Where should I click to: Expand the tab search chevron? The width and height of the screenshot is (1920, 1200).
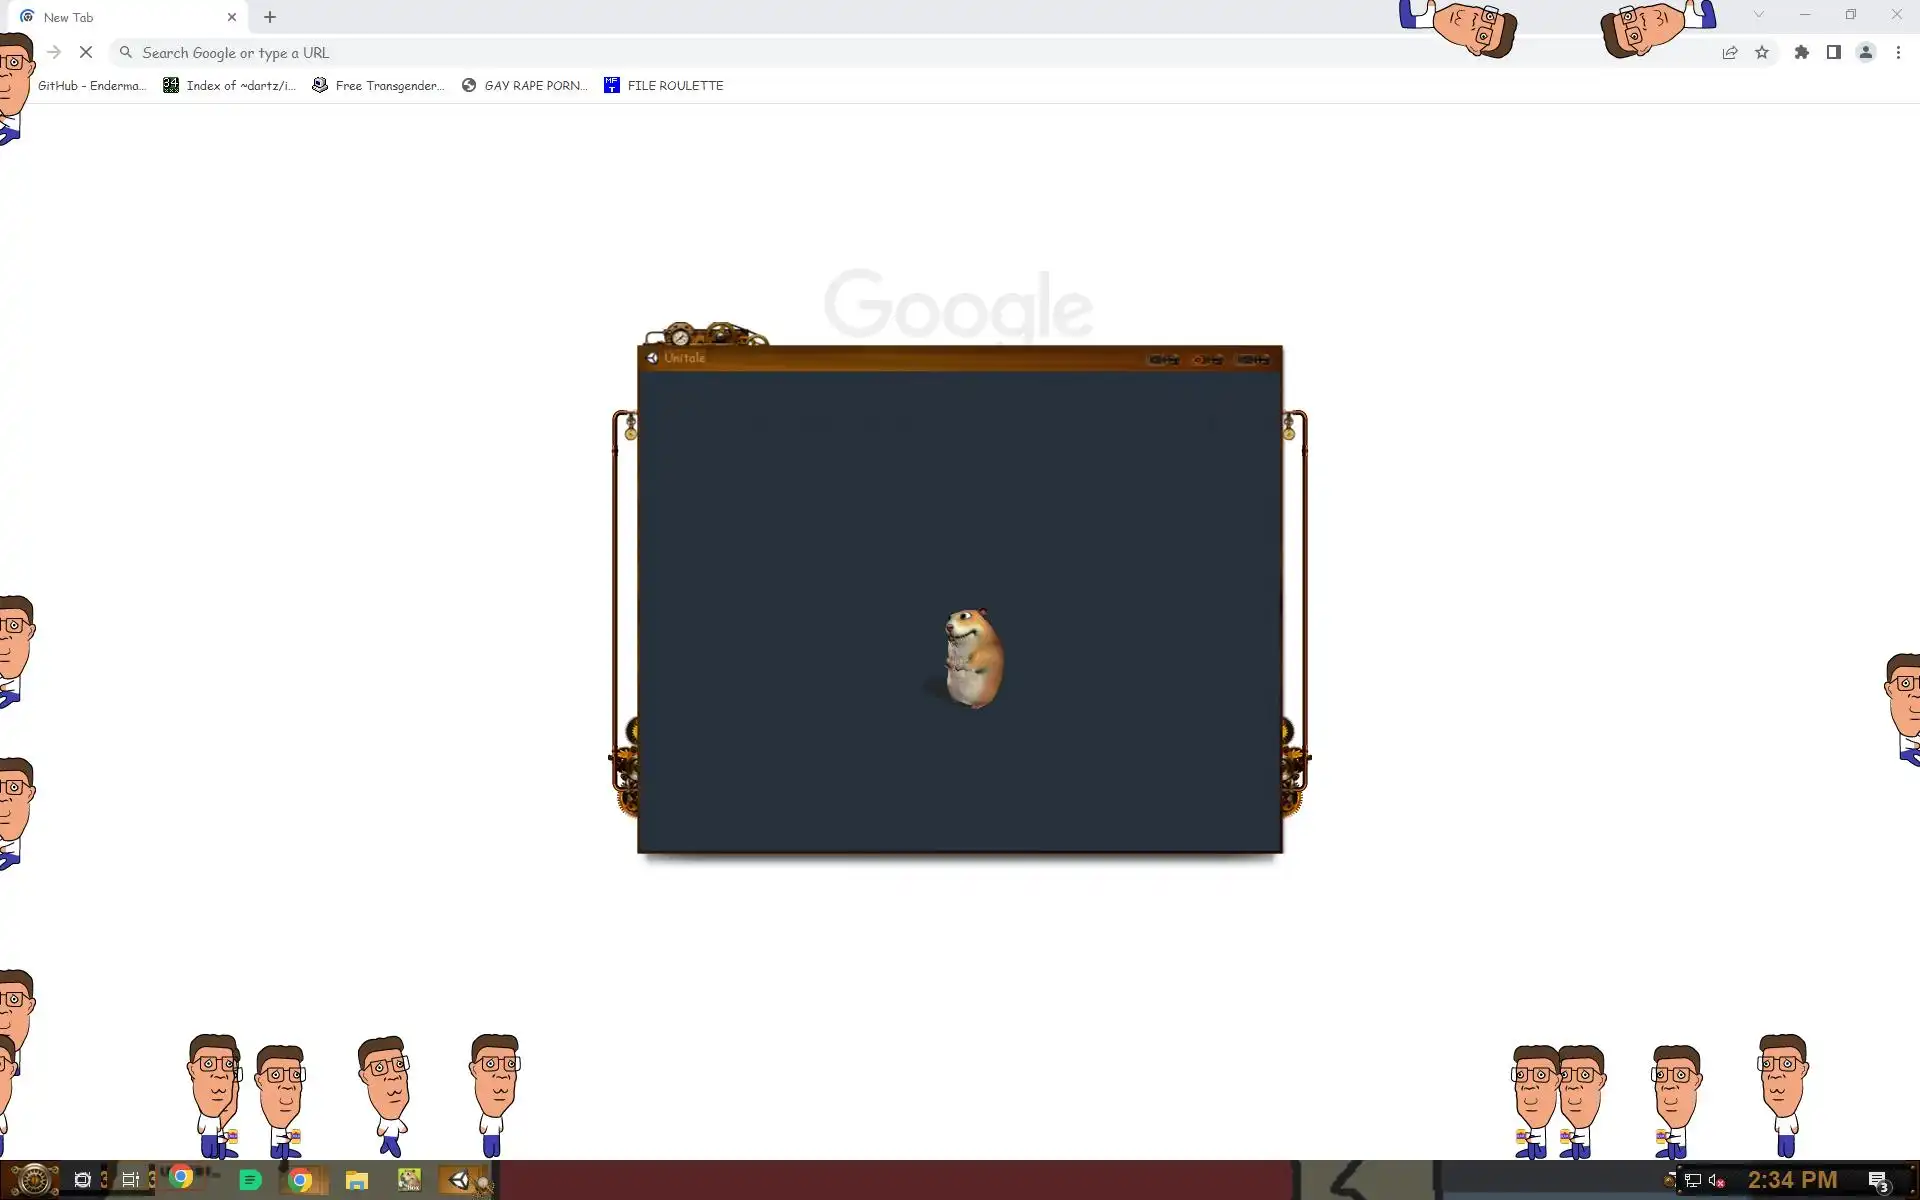[1758, 15]
